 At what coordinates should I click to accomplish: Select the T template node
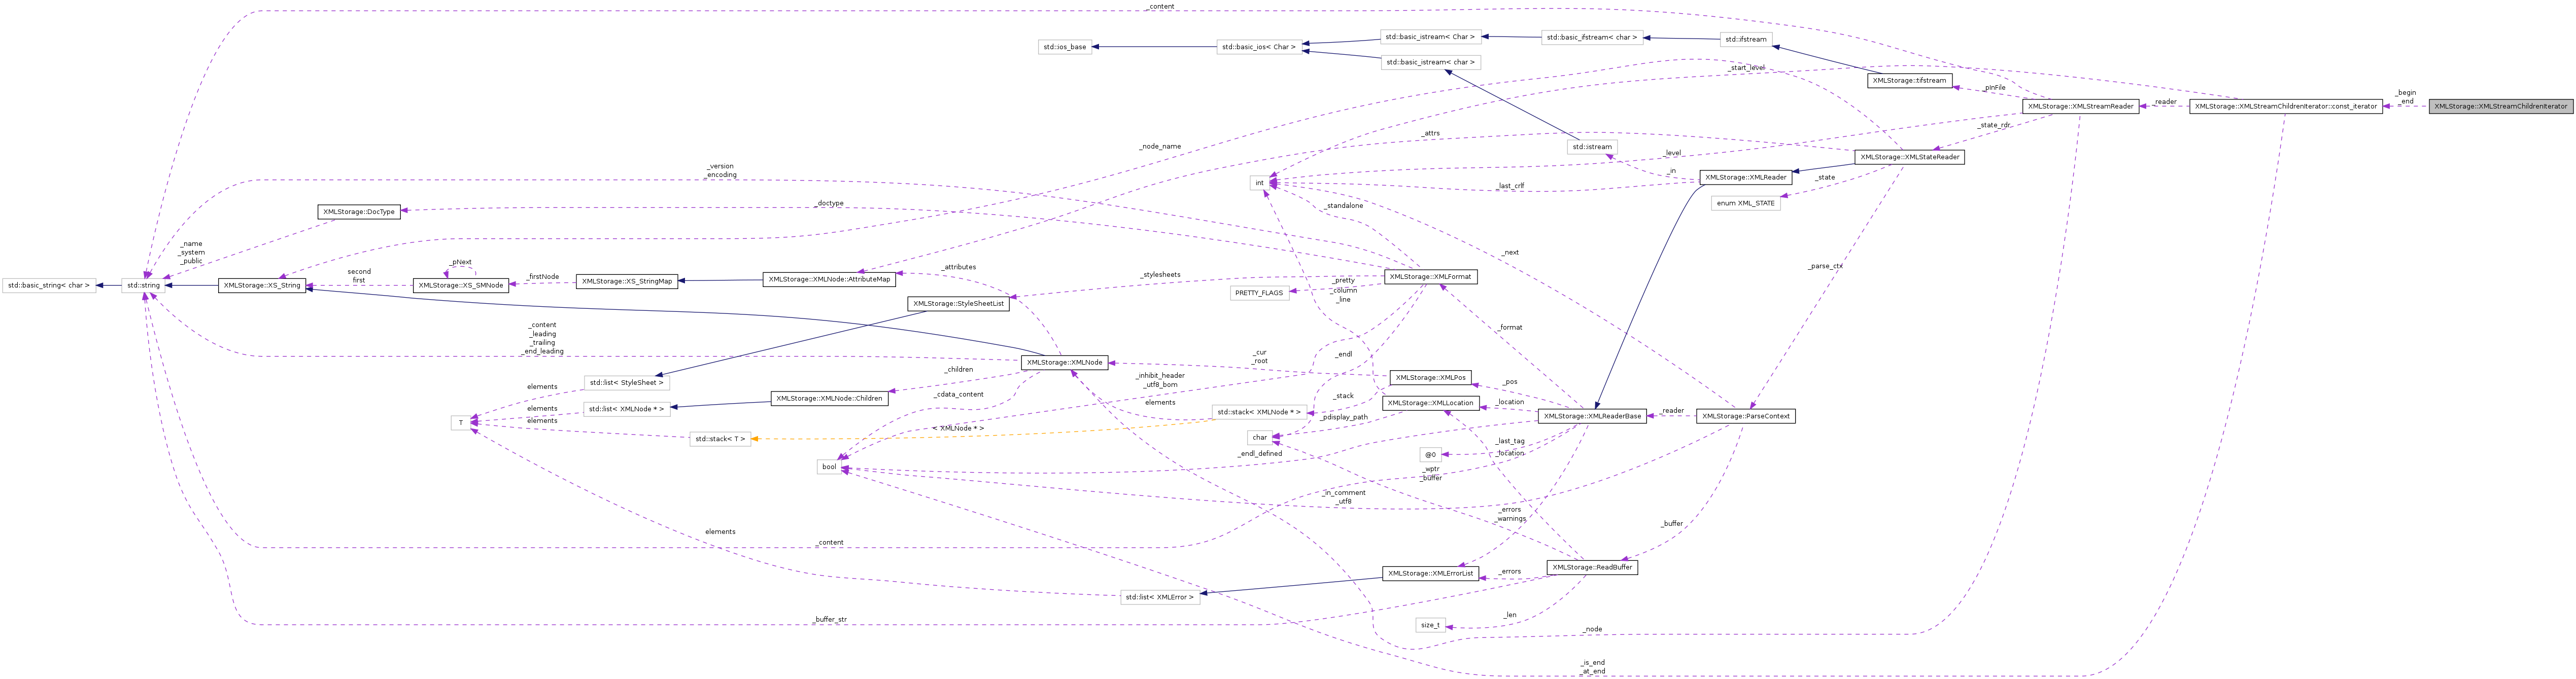coord(461,423)
